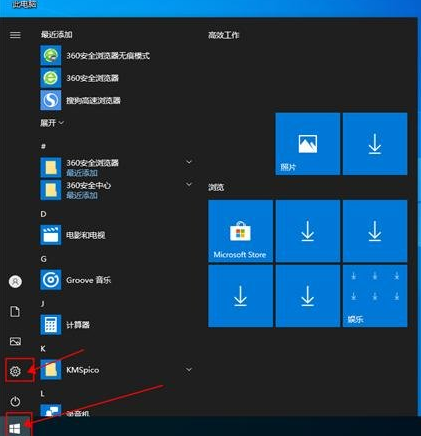The height and width of the screenshot is (436, 421).
Task: Expand chevron beside 360安全浏览器 folder
Action: point(189,162)
